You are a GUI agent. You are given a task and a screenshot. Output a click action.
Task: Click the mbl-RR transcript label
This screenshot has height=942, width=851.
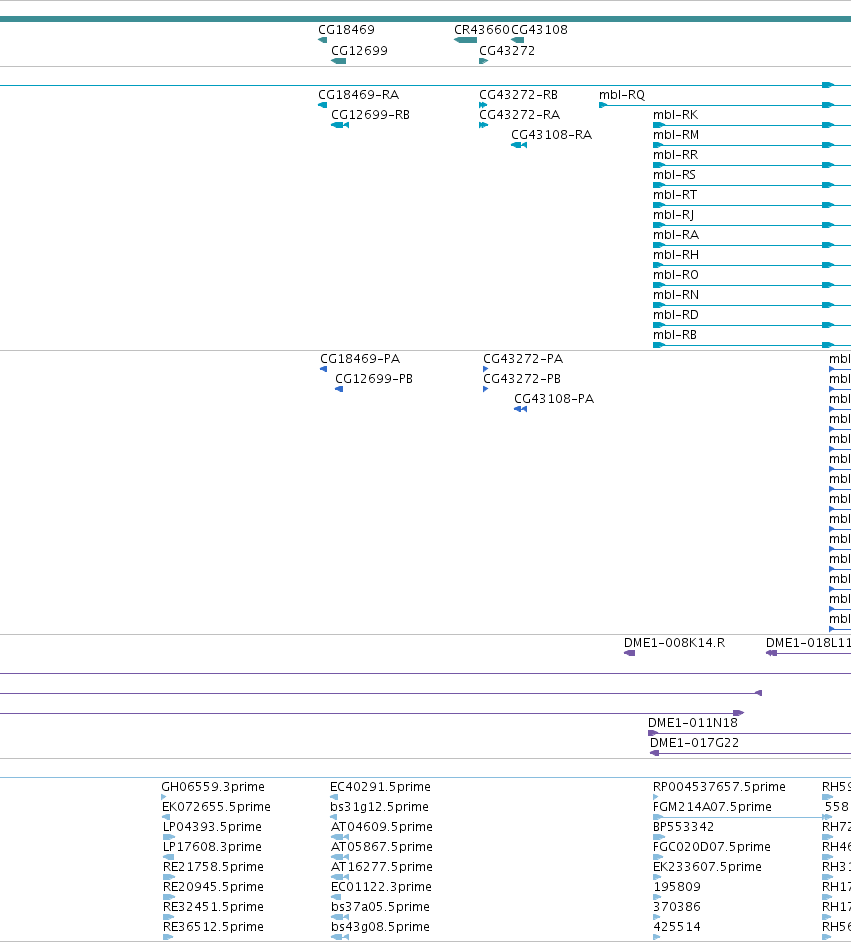(676, 155)
